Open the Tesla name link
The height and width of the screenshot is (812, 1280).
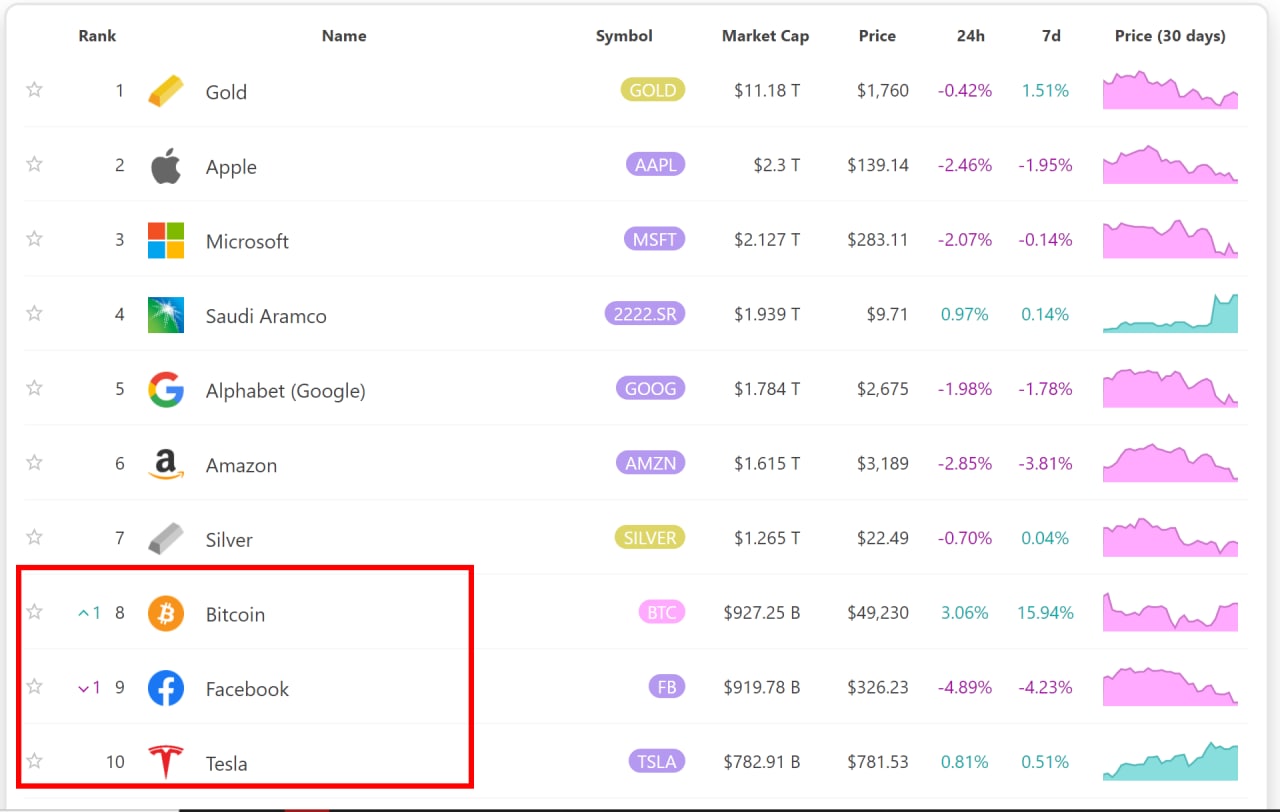point(226,764)
